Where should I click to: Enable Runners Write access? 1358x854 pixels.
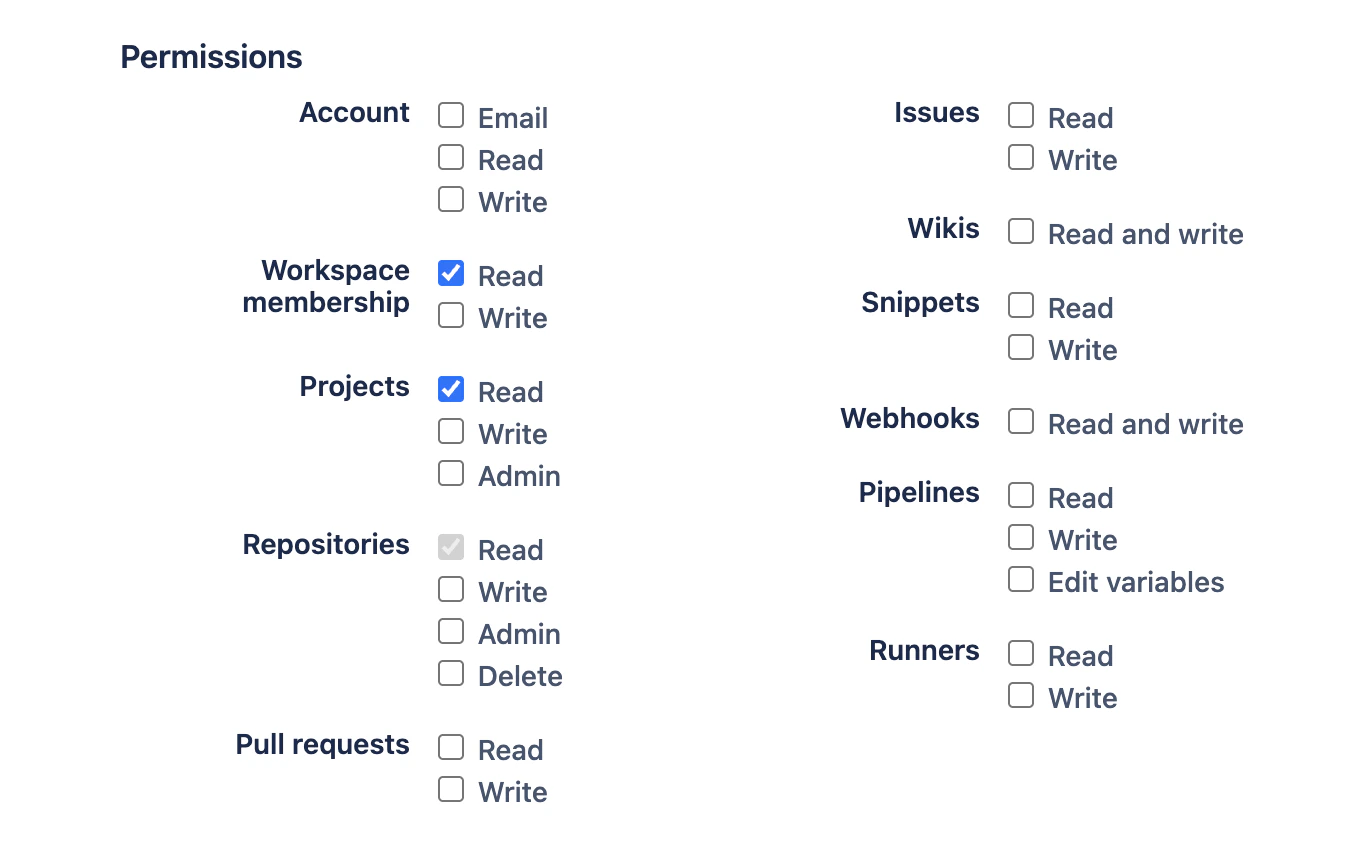click(1021, 695)
